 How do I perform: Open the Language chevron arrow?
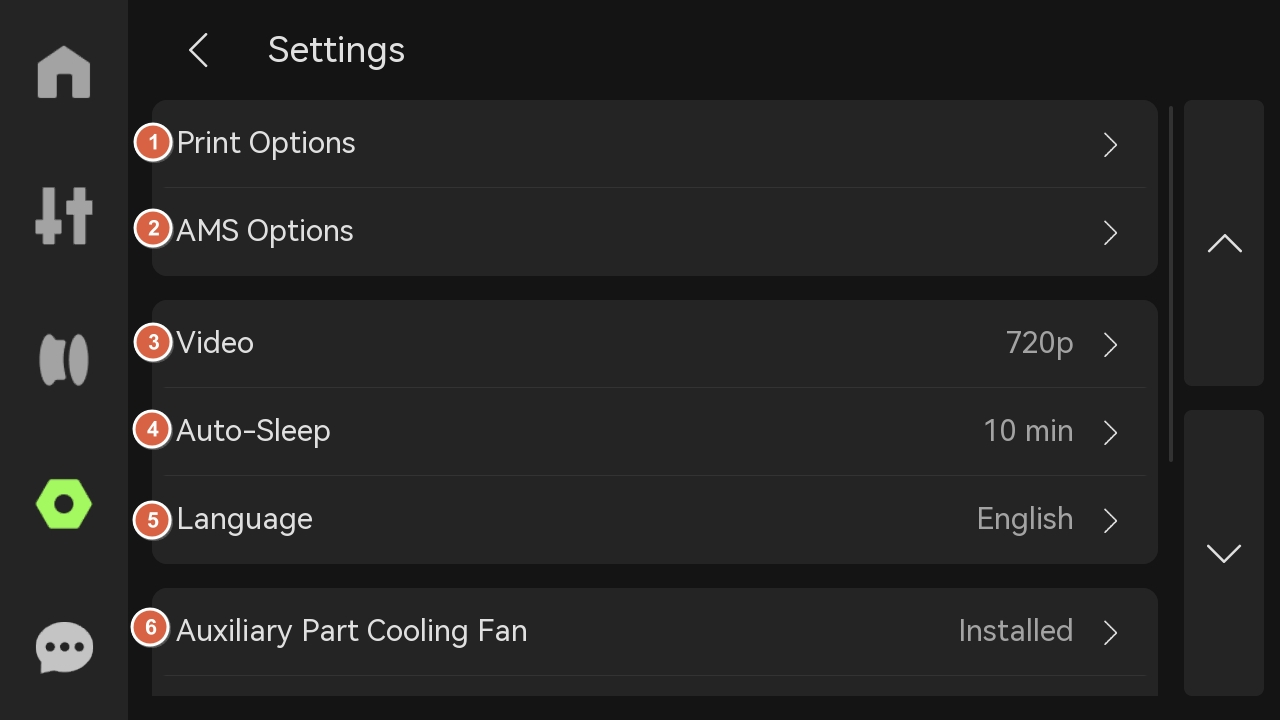[x=1110, y=521]
